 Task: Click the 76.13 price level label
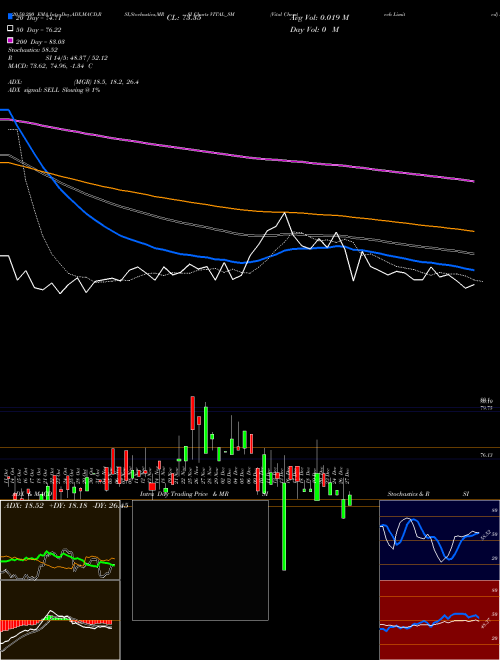click(x=487, y=455)
